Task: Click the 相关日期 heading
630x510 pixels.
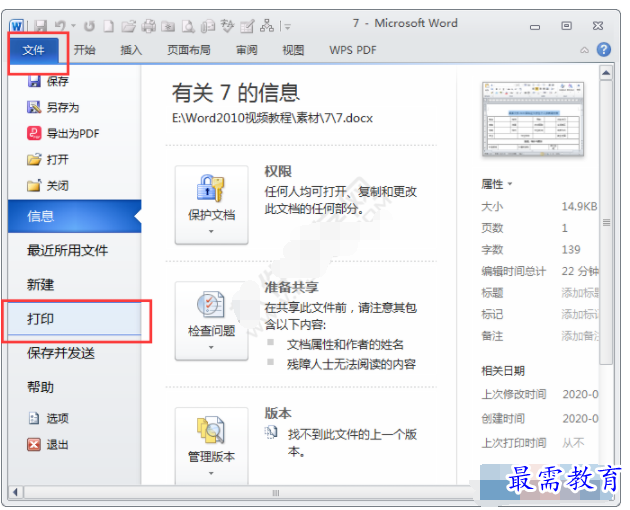Action: tap(503, 371)
